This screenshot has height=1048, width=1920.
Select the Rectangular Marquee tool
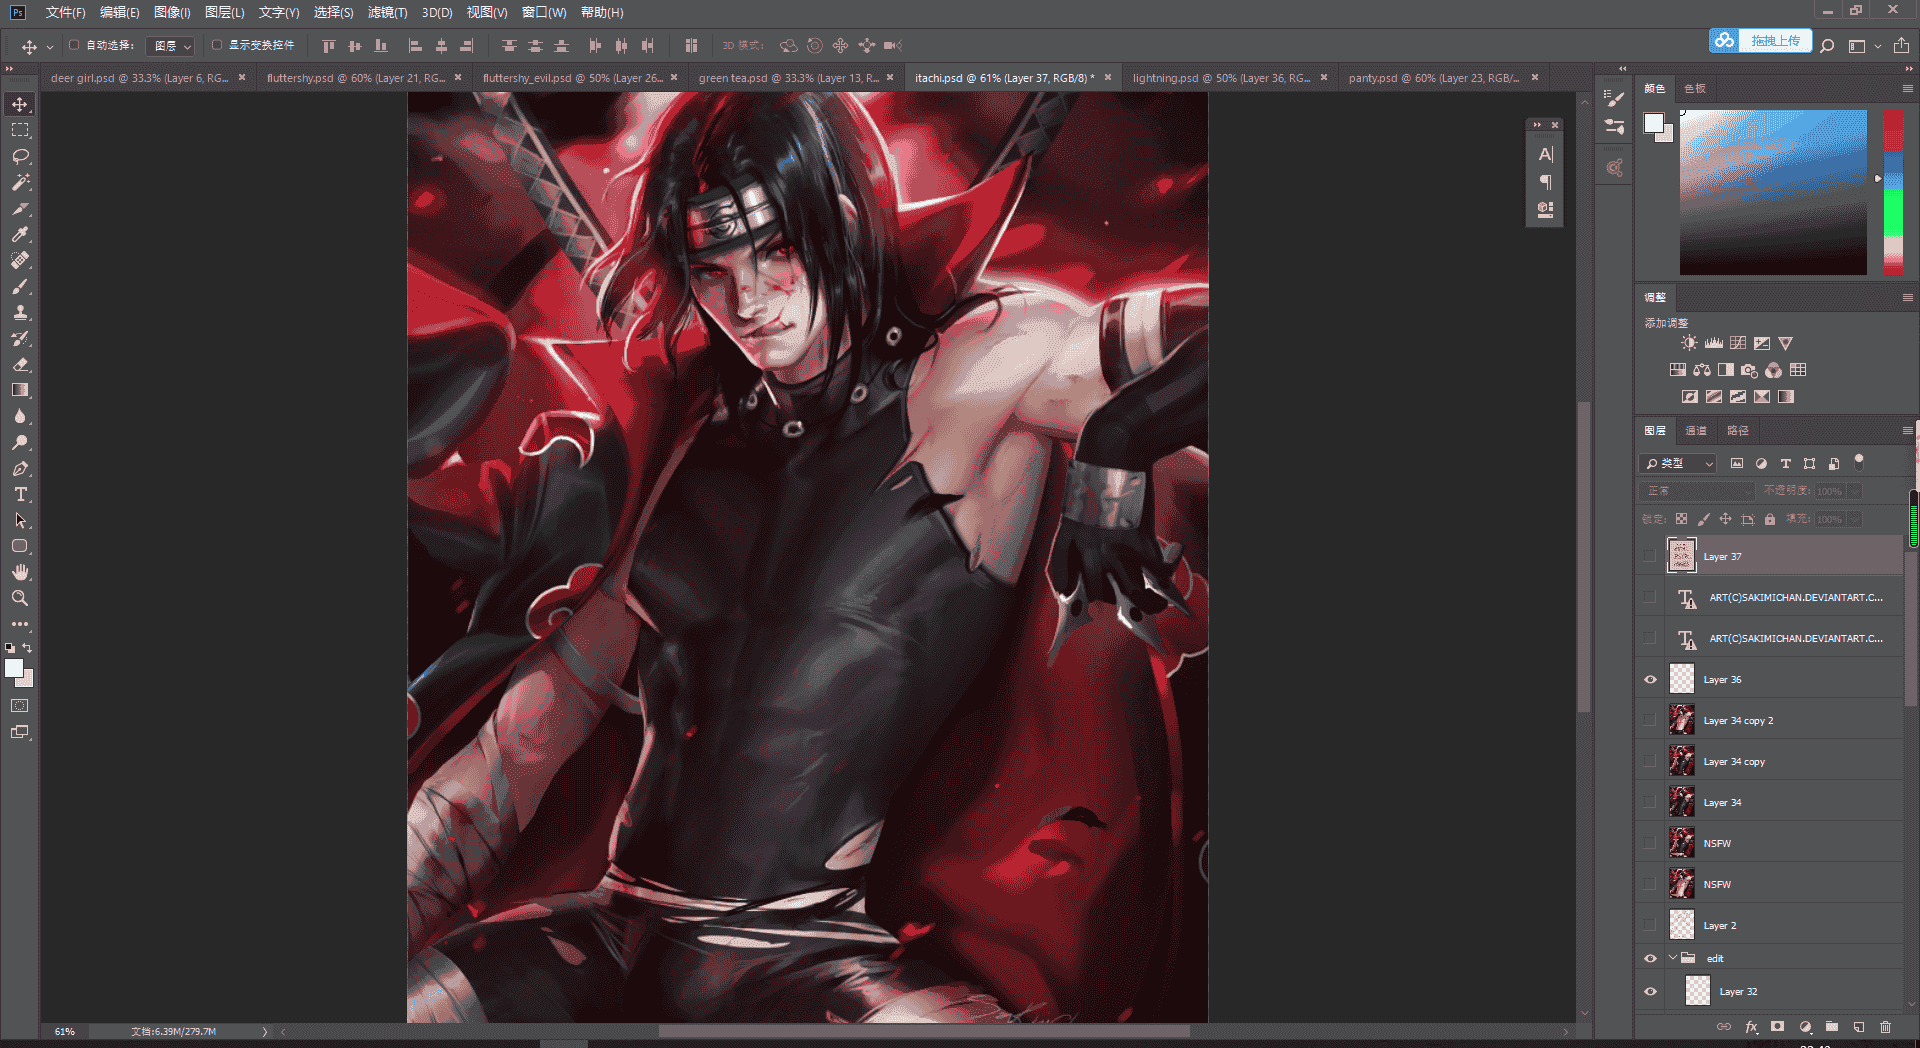point(20,130)
